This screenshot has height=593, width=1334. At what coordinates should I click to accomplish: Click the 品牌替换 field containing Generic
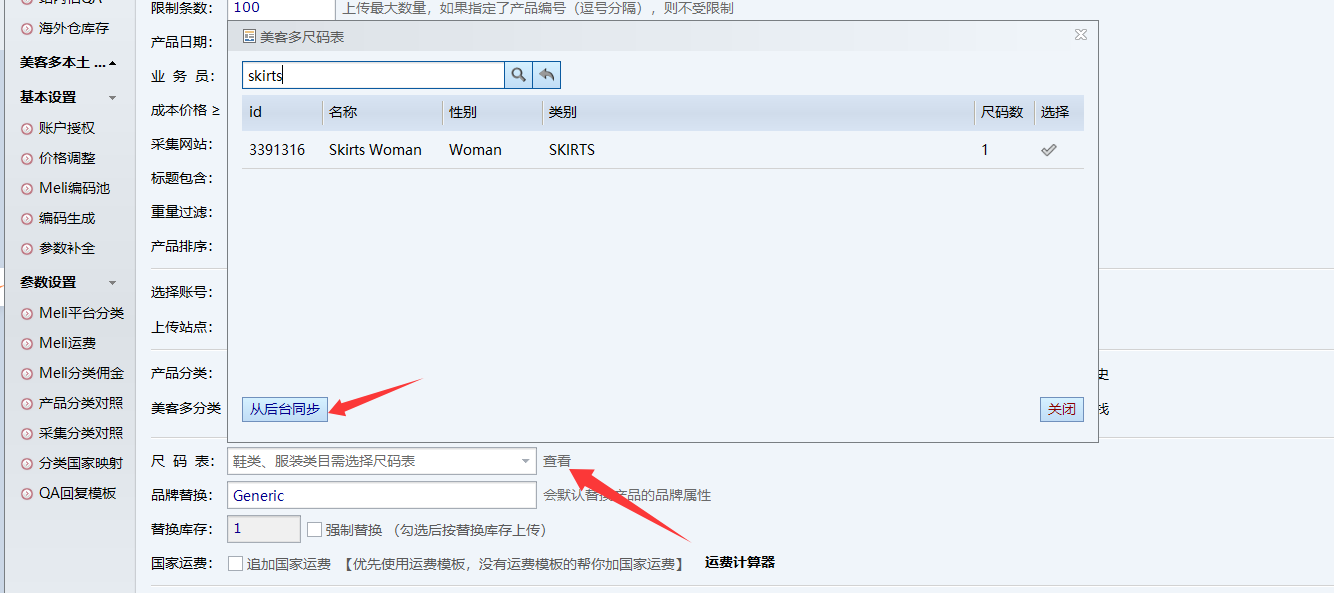tap(382, 495)
